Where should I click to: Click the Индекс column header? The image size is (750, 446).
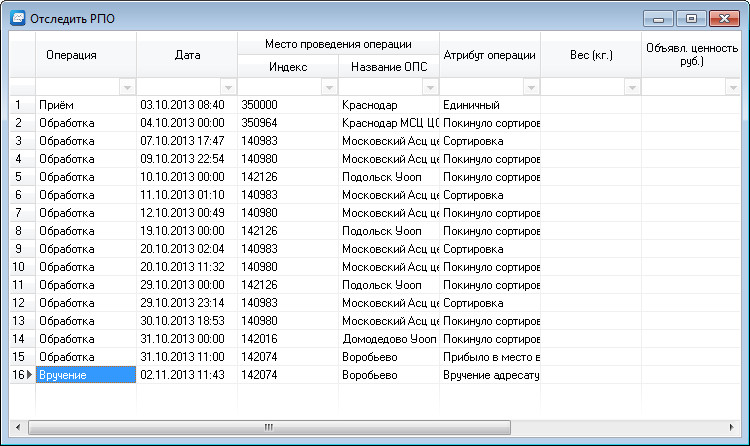pos(288,66)
